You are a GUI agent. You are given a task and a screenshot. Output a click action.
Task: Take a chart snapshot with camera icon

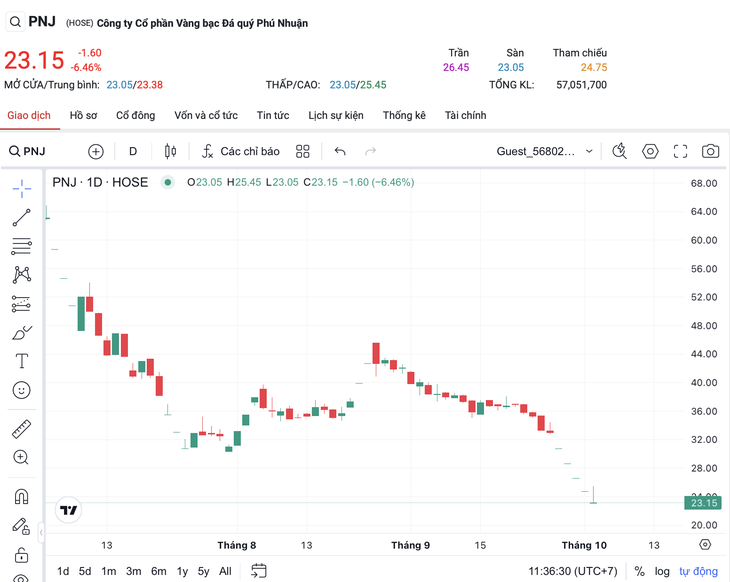710,151
